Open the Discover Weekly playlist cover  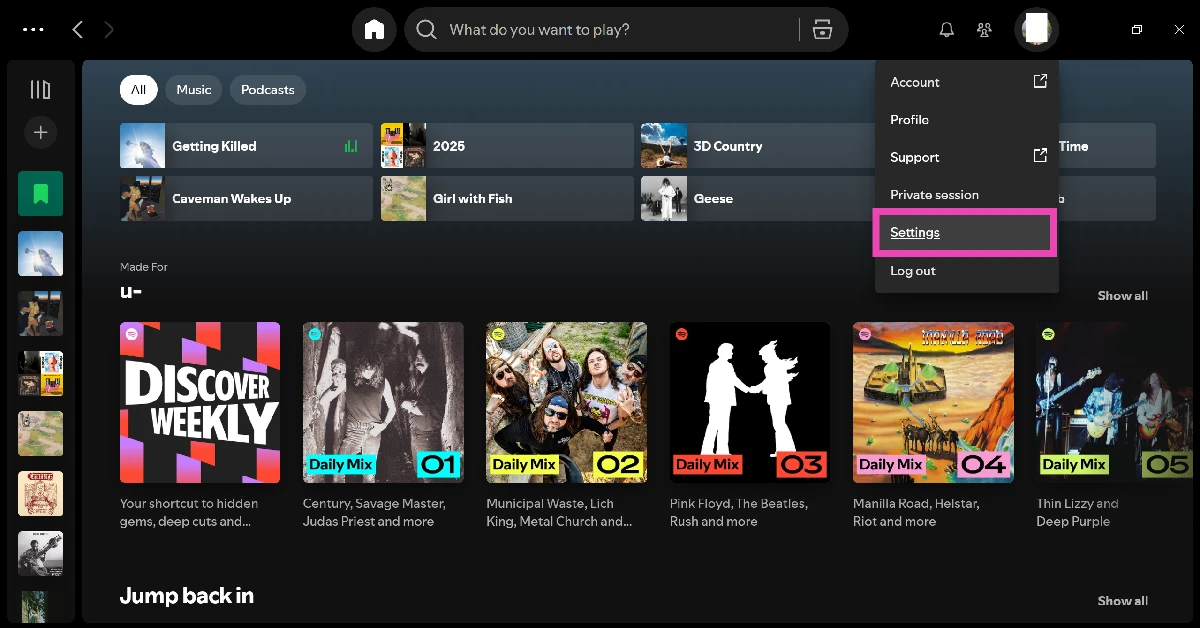(x=200, y=402)
